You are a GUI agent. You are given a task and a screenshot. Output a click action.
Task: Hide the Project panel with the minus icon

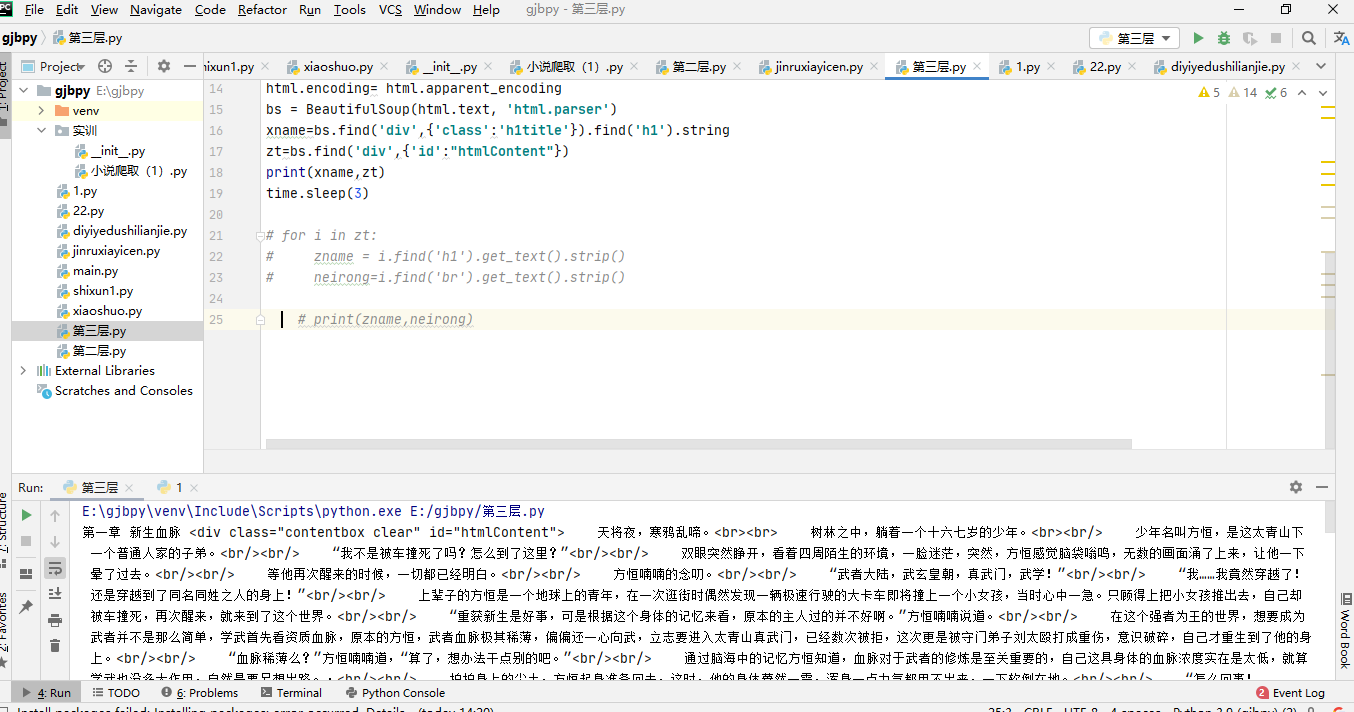coord(190,67)
